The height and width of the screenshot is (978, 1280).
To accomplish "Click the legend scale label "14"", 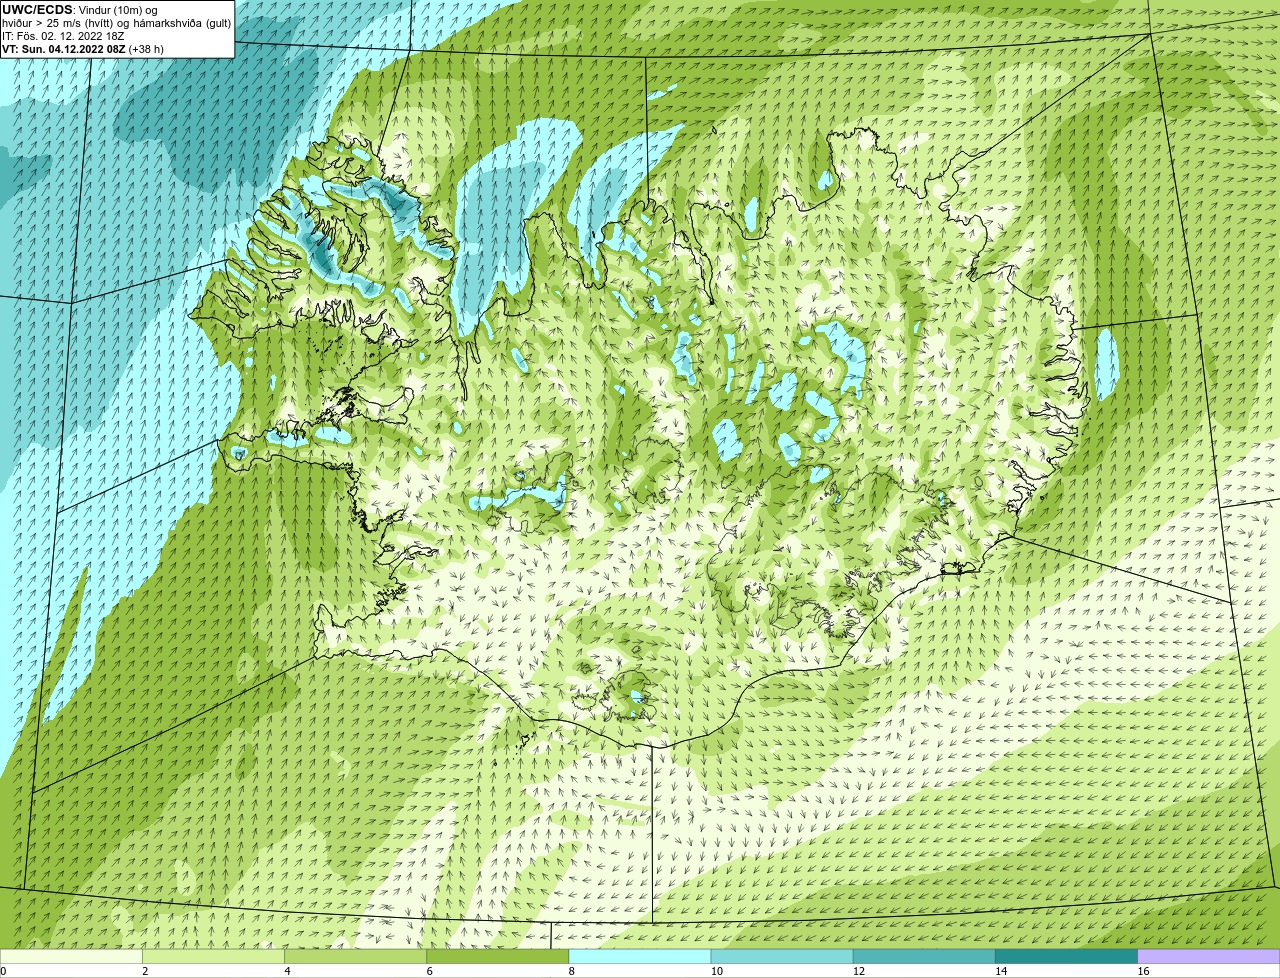I will [x=1001, y=971].
